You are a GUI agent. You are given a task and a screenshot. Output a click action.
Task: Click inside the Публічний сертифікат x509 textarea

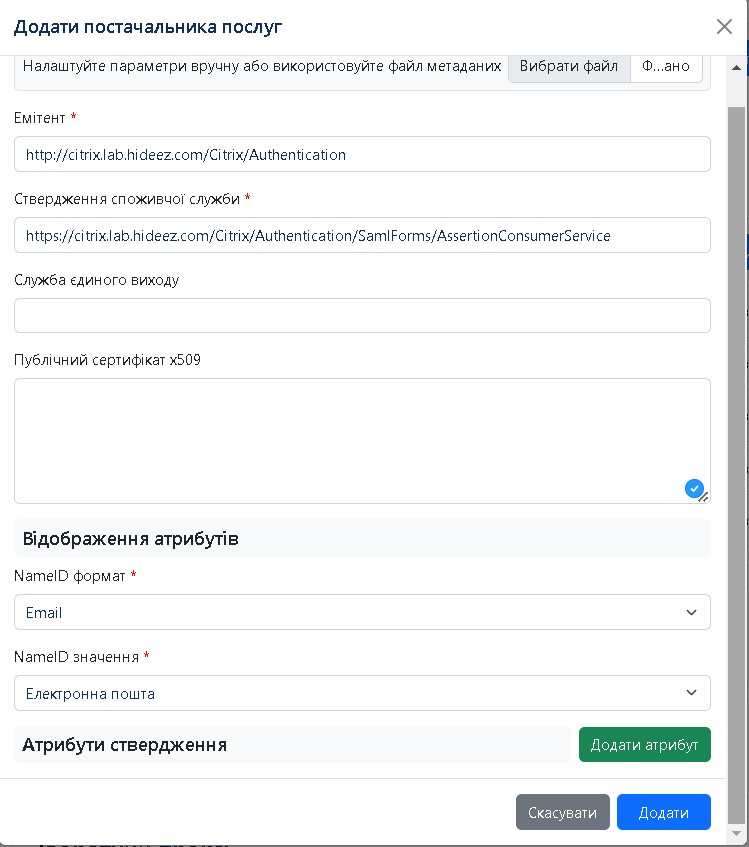coord(350,440)
